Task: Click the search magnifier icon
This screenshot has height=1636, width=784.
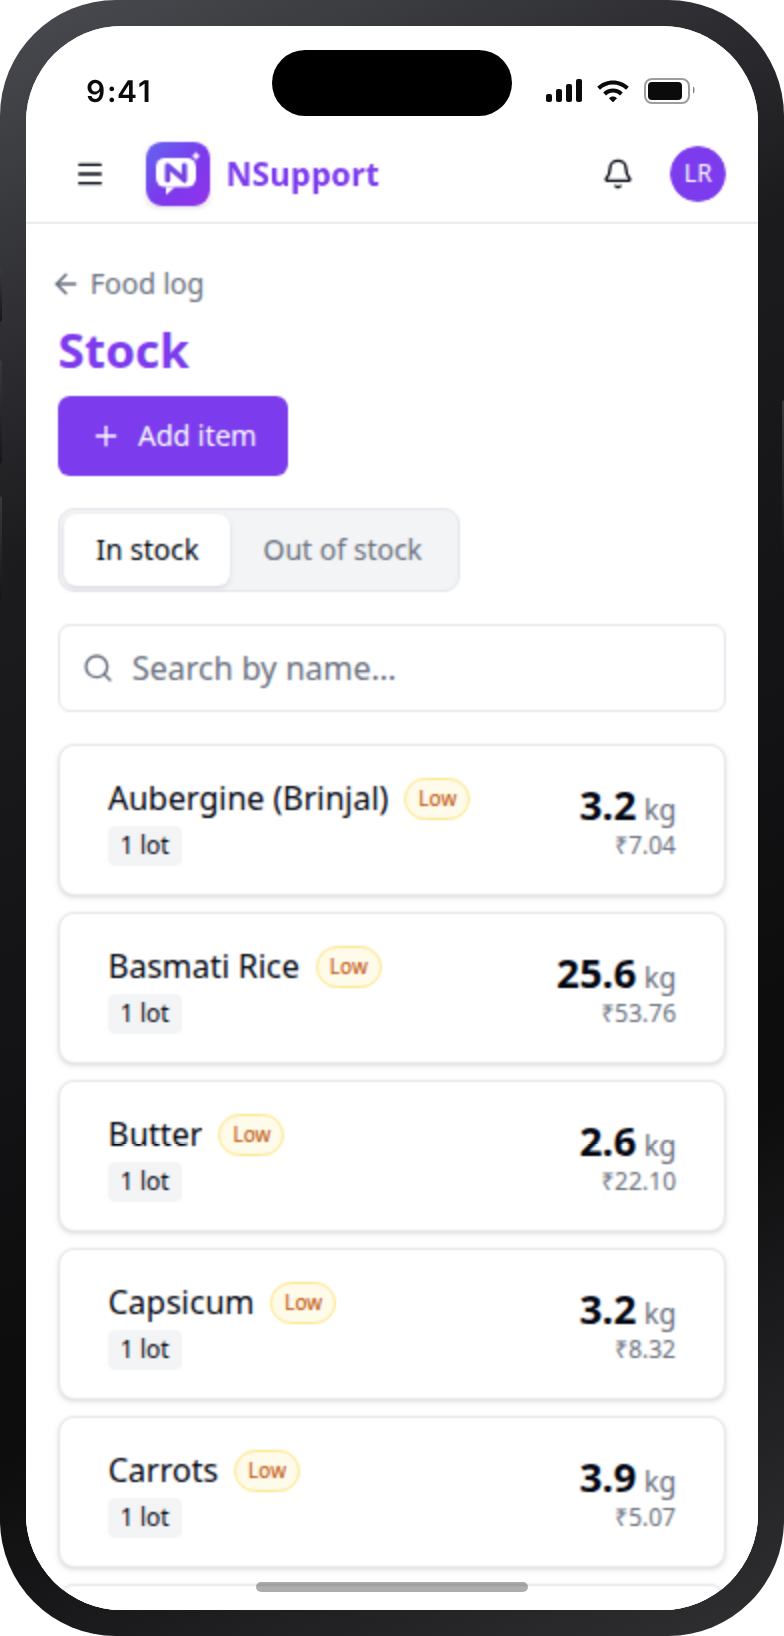Action: 98,668
